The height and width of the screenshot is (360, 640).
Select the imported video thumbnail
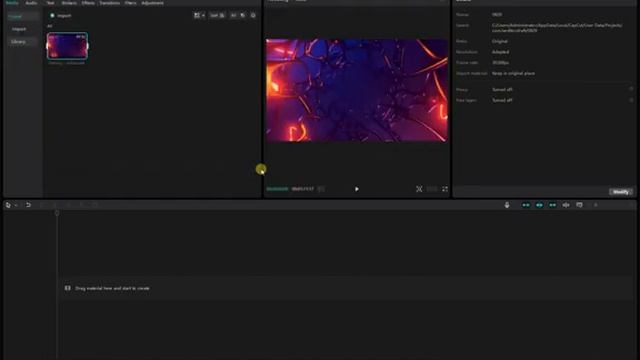[67, 46]
